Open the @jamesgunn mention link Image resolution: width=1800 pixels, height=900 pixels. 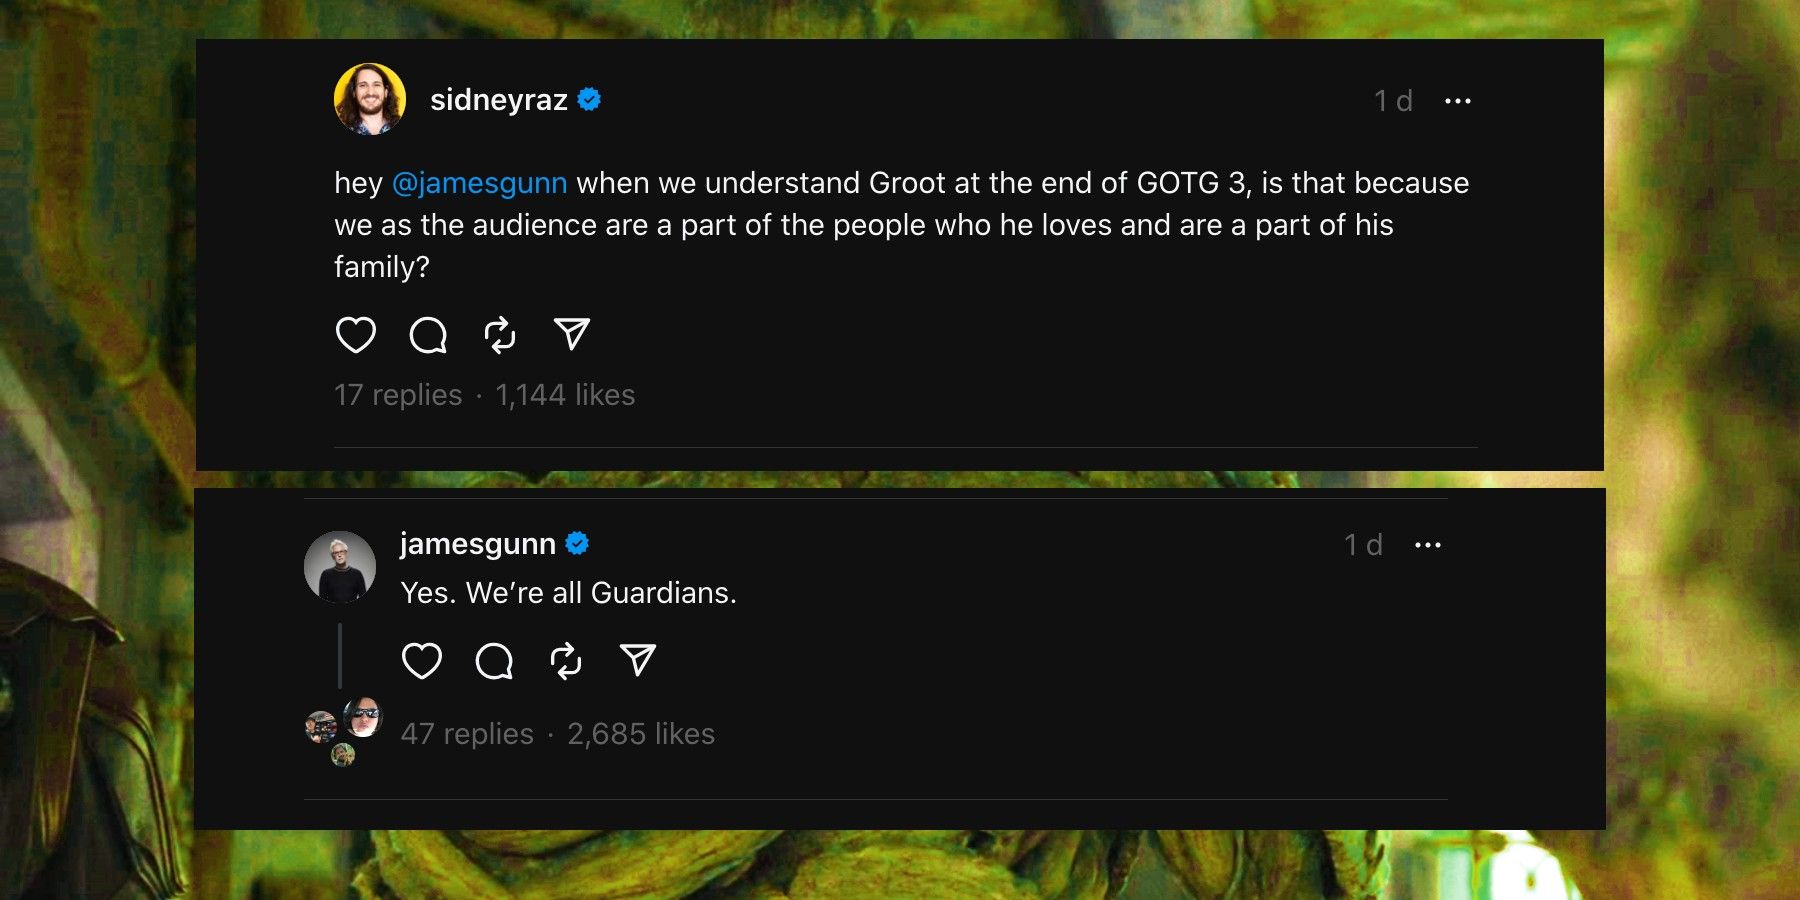click(x=480, y=183)
